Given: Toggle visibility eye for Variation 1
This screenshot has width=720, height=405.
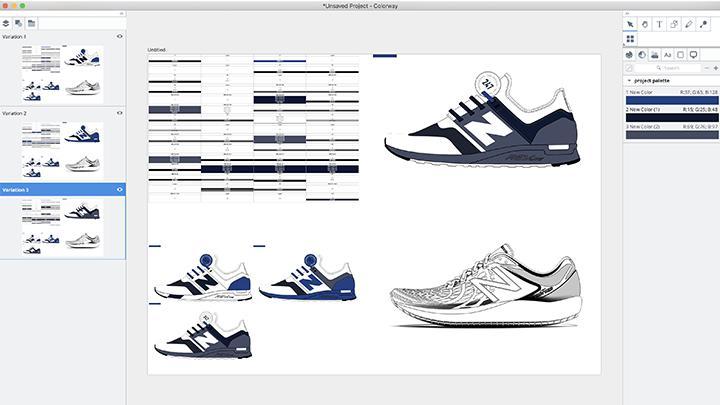Looking at the screenshot, I should [119, 37].
